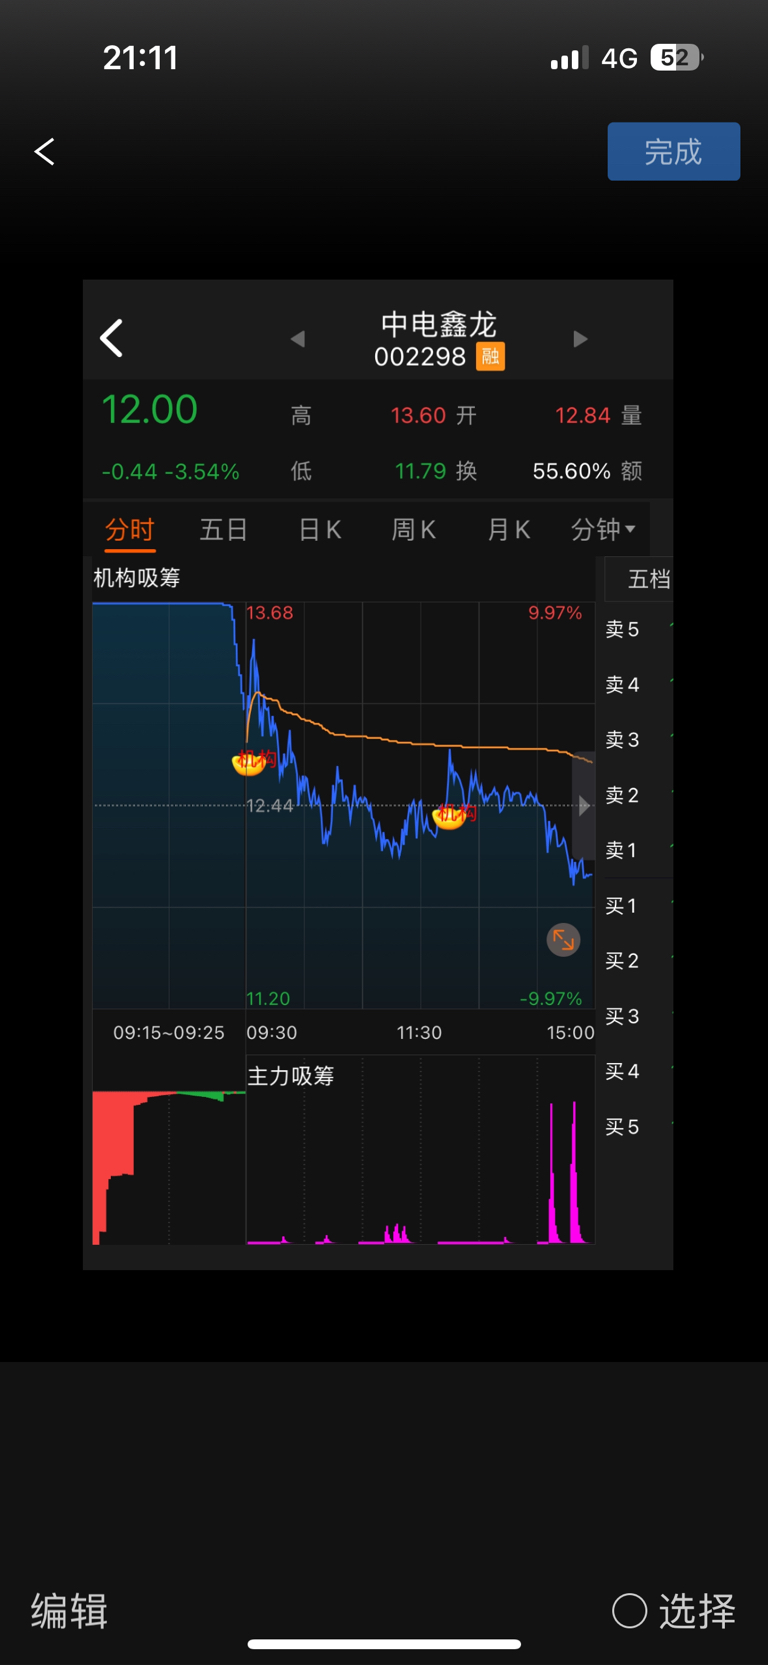Tap the battery indicator showing 52
Image resolution: width=769 pixels, height=1665 pixels.
pyautogui.click(x=676, y=58)
